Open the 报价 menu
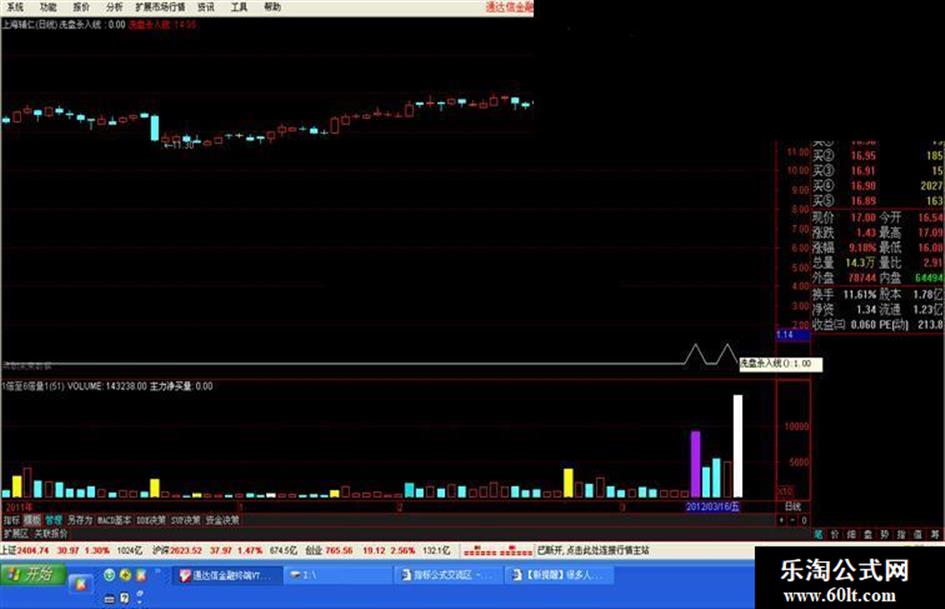 81,7
